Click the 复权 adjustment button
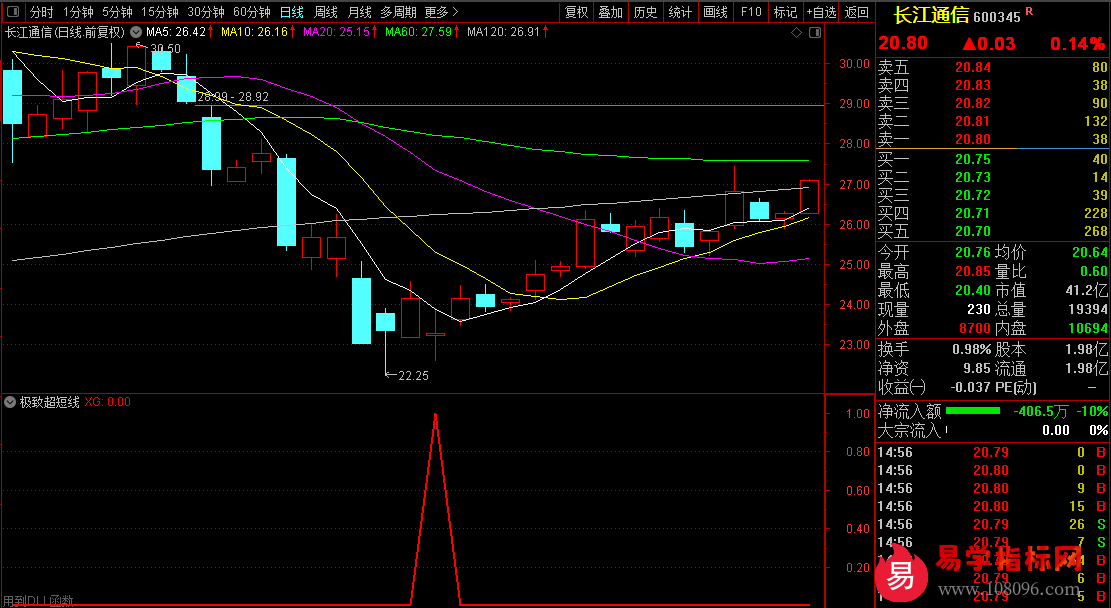Screen dimensions: 1111x608 point(577,12)
